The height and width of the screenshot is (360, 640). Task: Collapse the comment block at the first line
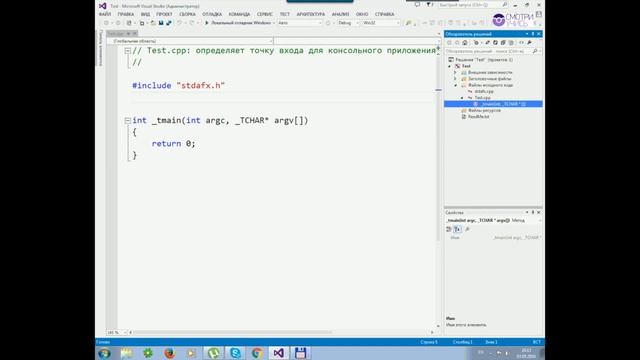tap(128, 51)
